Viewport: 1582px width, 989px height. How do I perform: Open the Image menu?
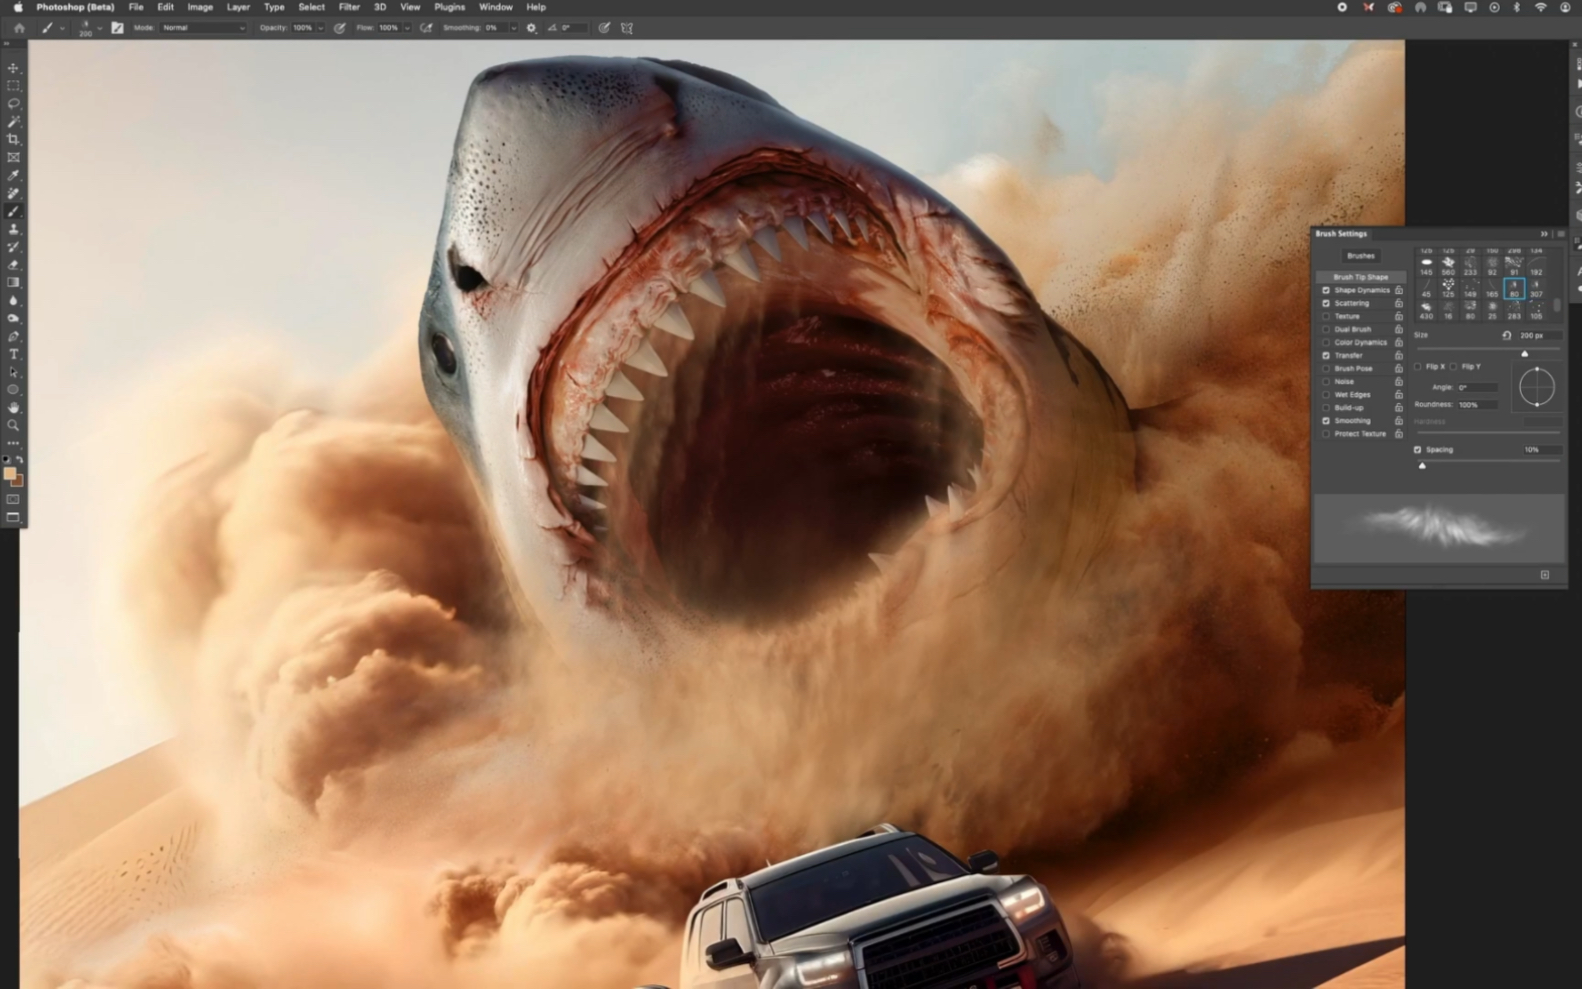coord(200,7)
